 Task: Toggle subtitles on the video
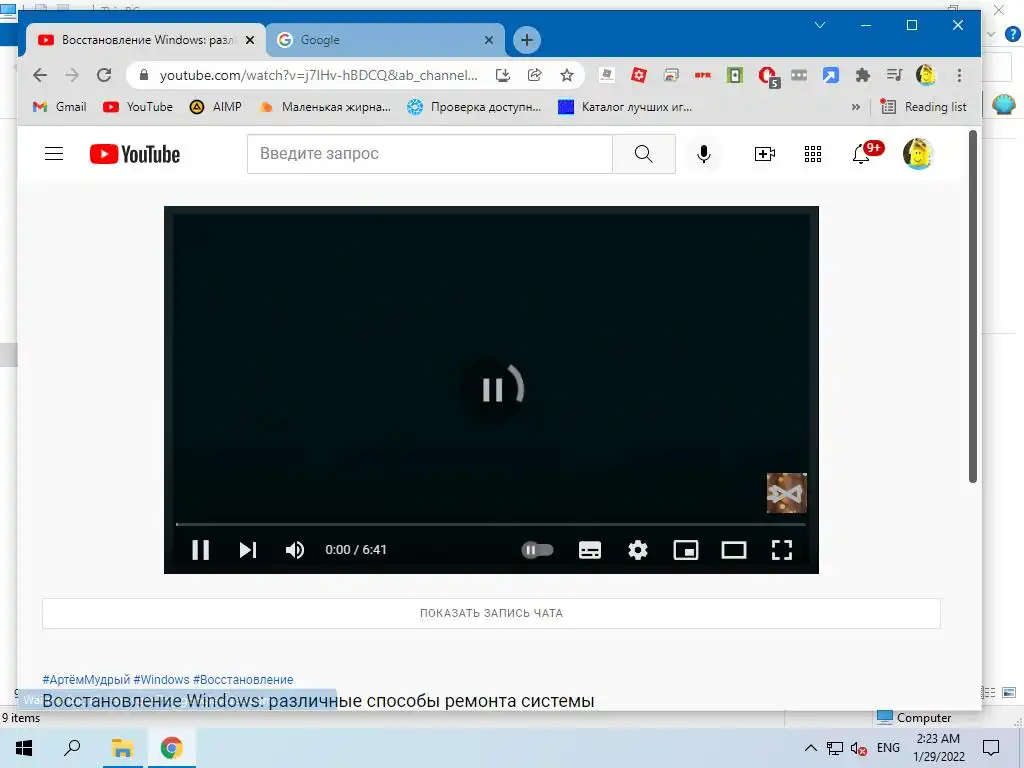(x=590, y=550)
